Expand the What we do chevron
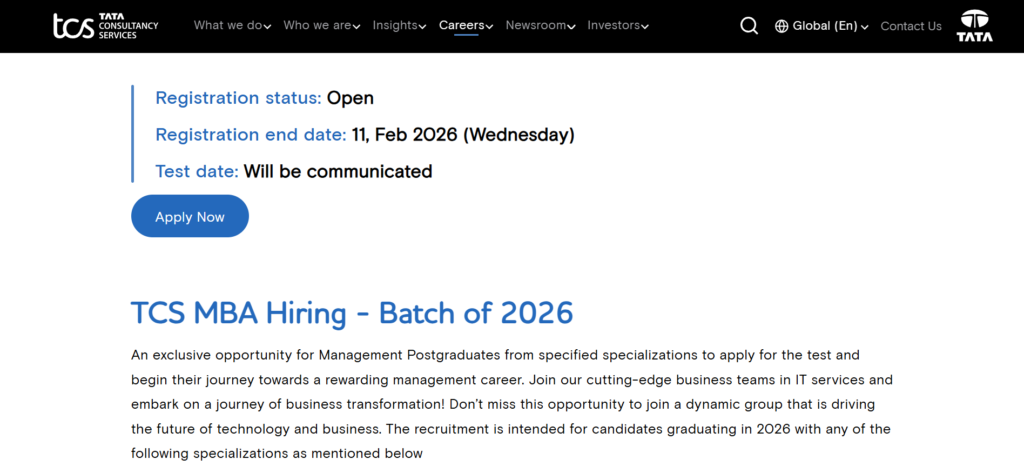 [267, 27]
